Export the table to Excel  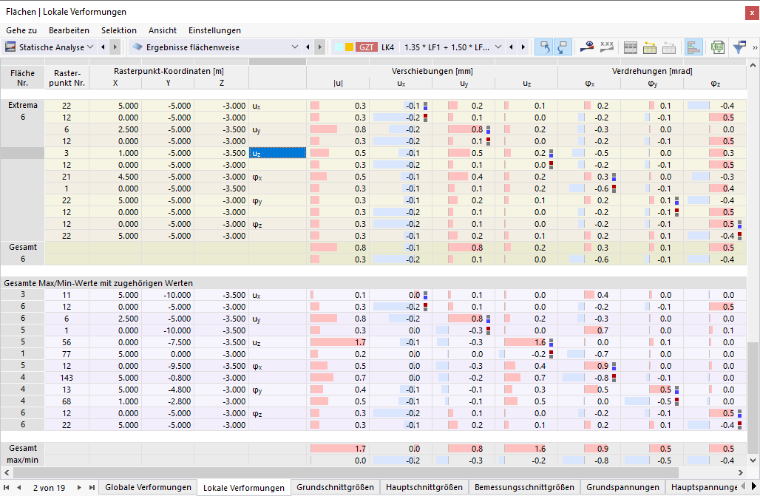[717, 47]
